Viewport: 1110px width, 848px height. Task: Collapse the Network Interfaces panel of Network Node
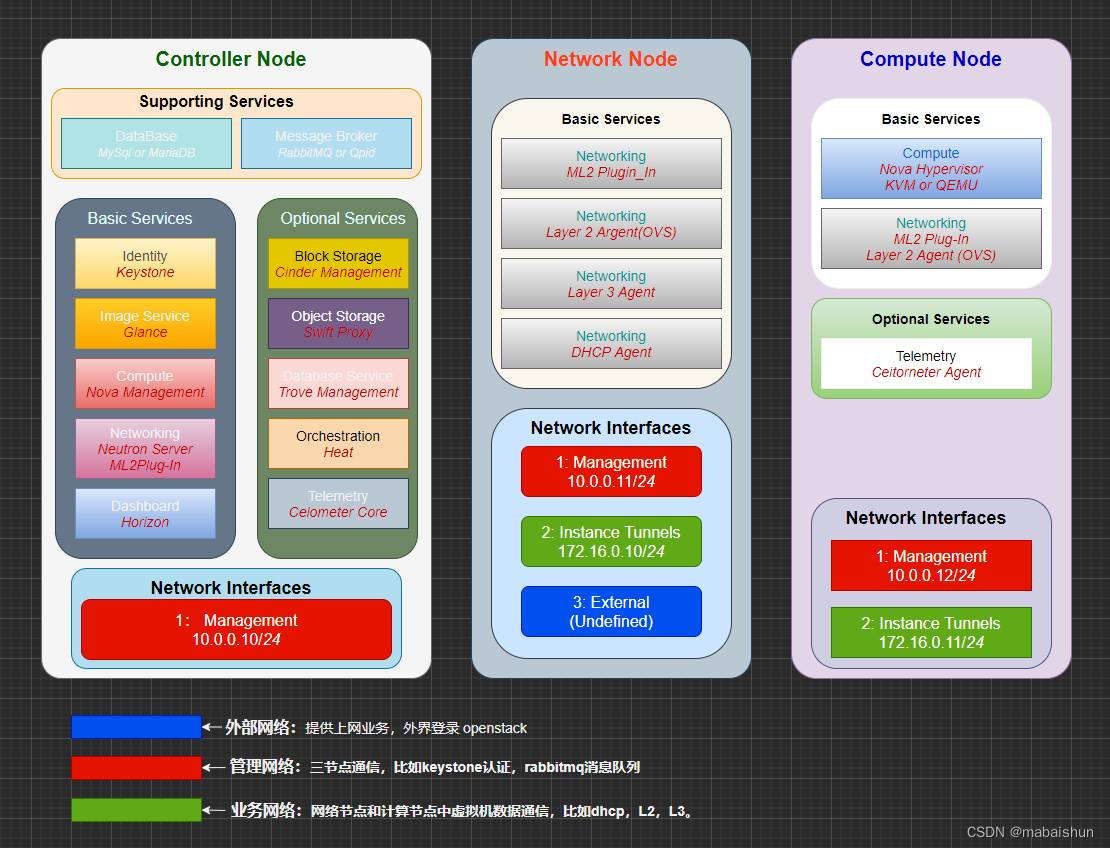[x=611, y=427]
